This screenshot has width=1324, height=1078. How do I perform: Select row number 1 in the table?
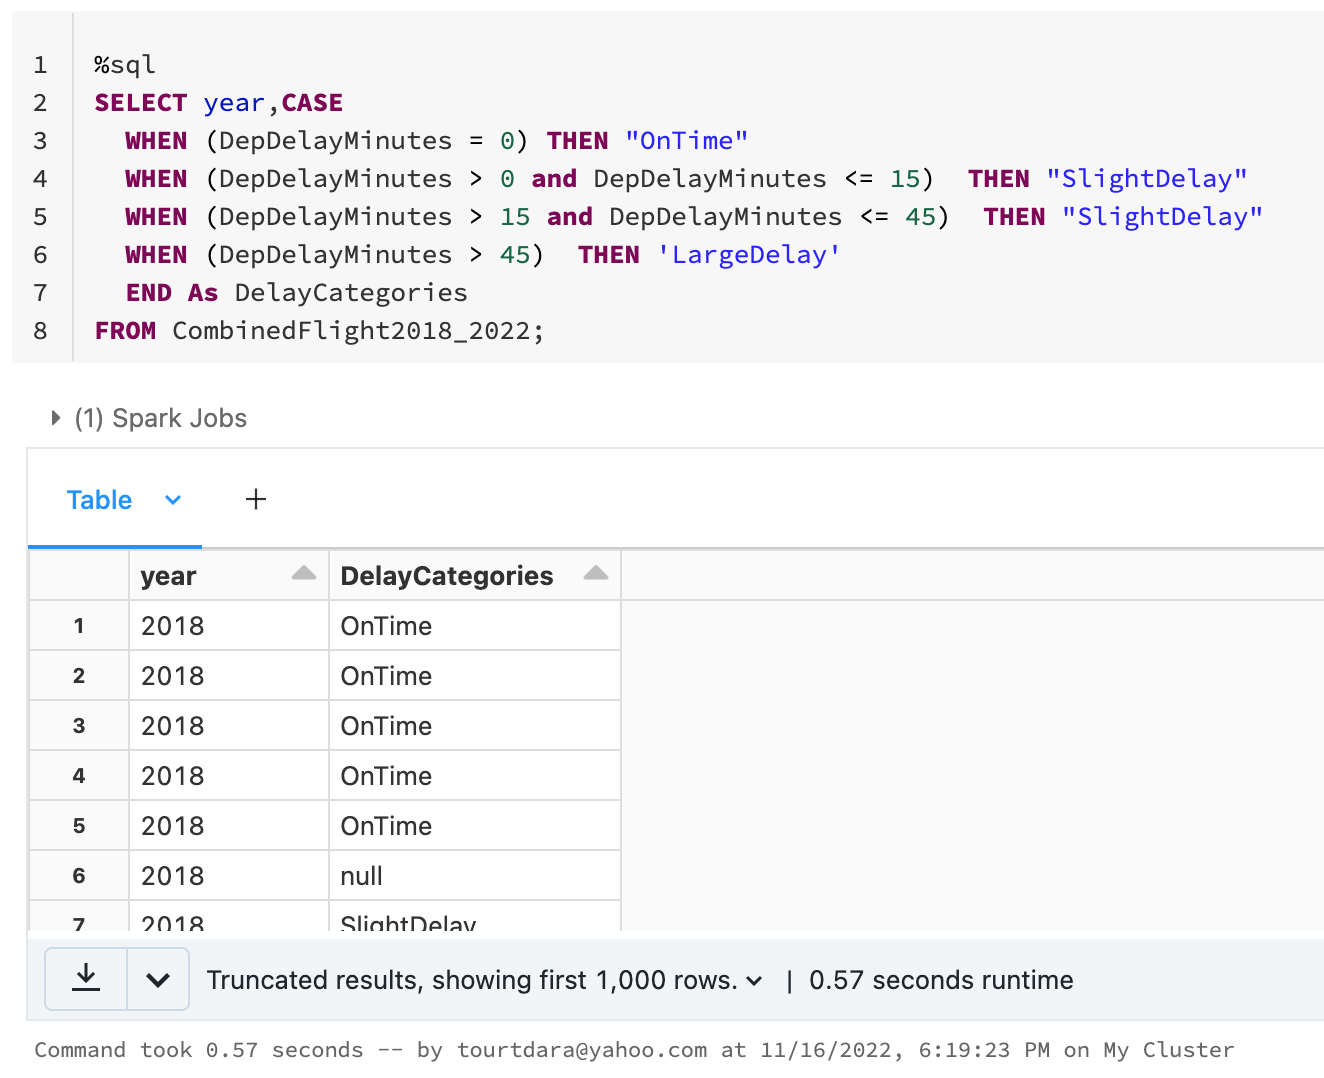click(79, 626)
